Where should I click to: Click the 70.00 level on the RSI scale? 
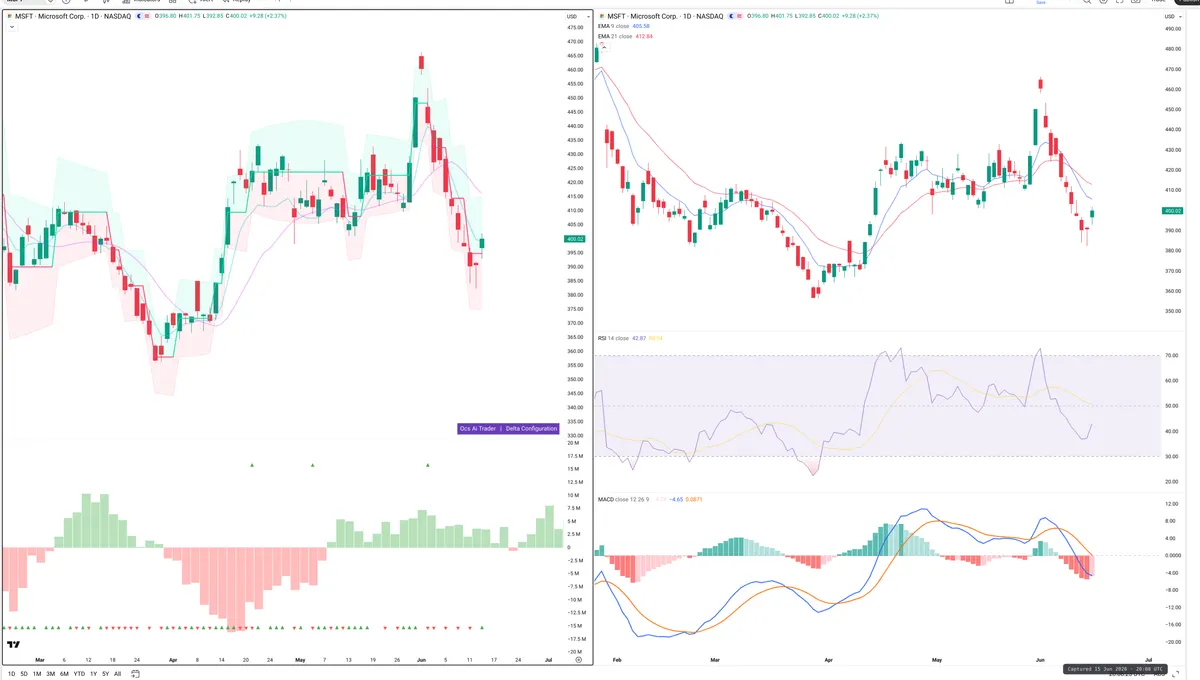pos(1173,355)
